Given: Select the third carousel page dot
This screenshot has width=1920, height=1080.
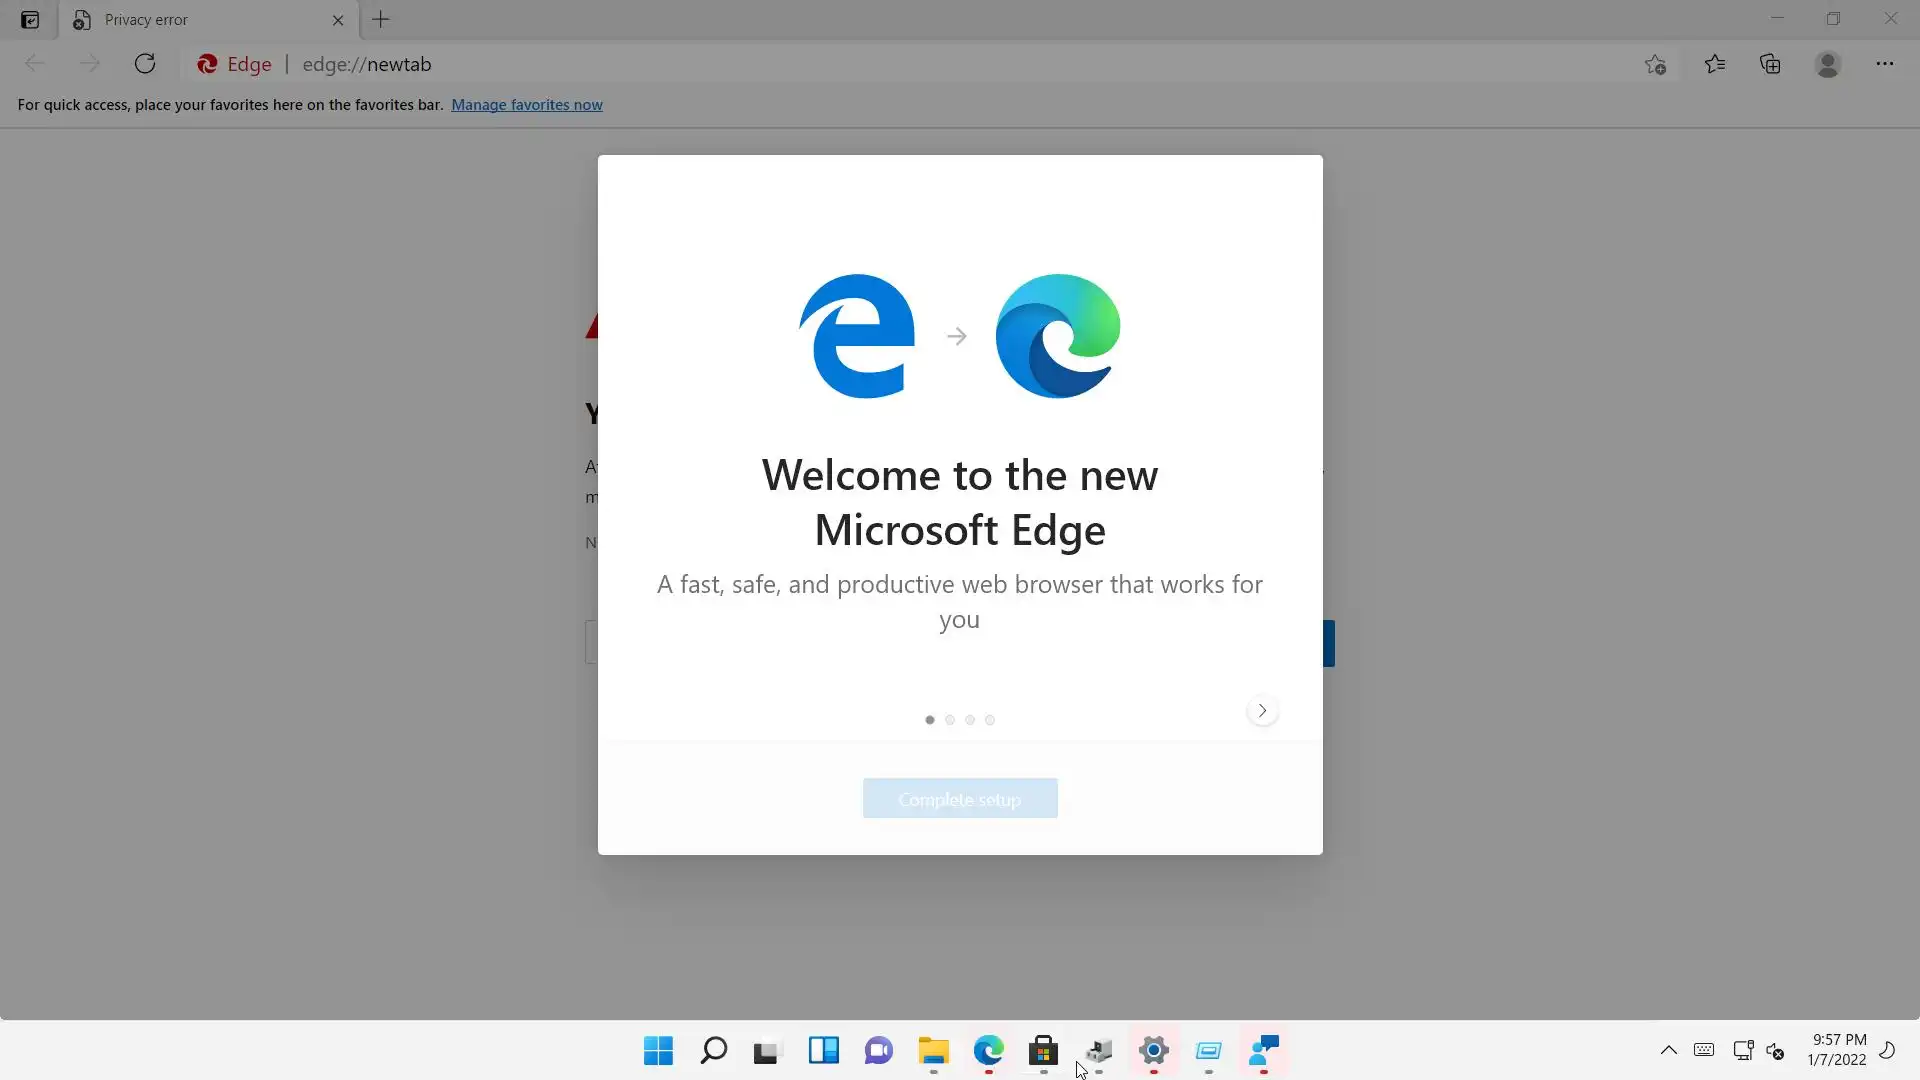Looking at the screenshot, I should pos(970,720).
